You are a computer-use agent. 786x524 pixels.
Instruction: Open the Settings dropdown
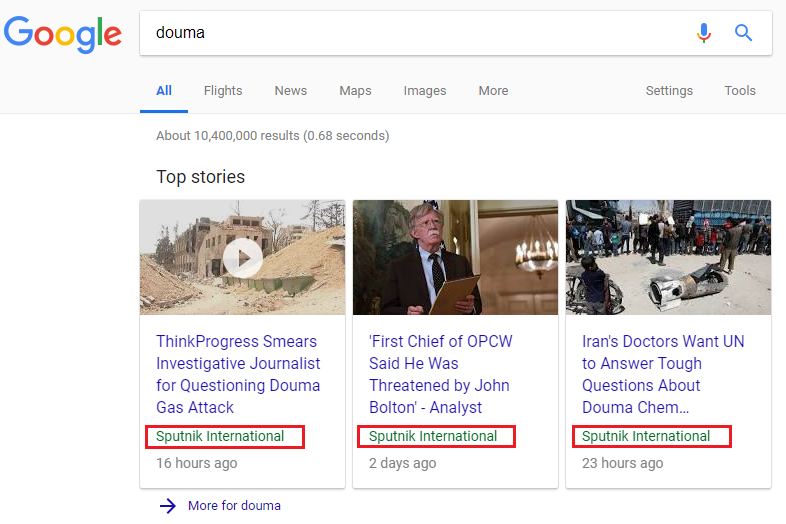pos(669,91)
